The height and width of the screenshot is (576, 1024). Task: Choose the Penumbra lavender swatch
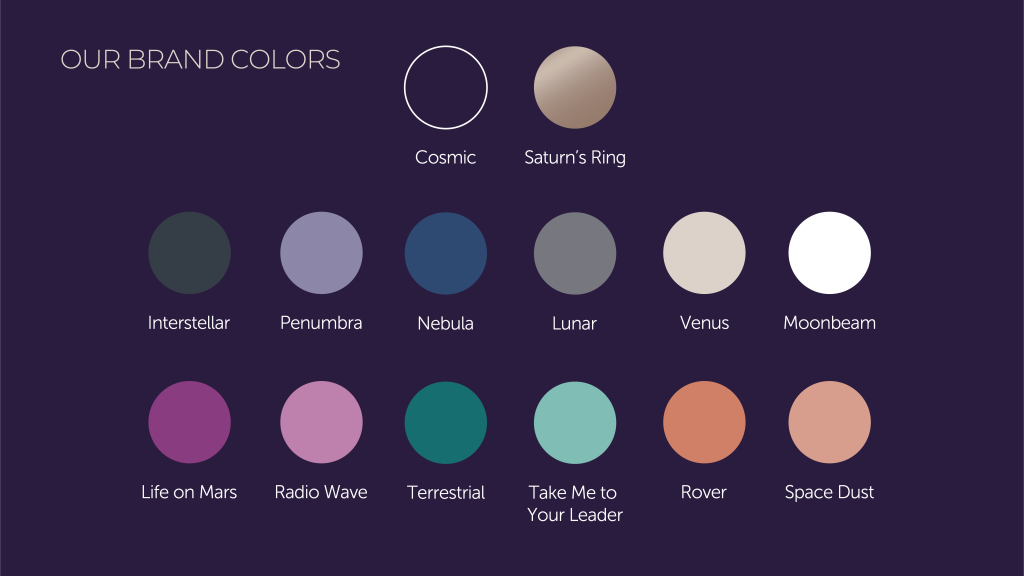[x=321, y=253]
